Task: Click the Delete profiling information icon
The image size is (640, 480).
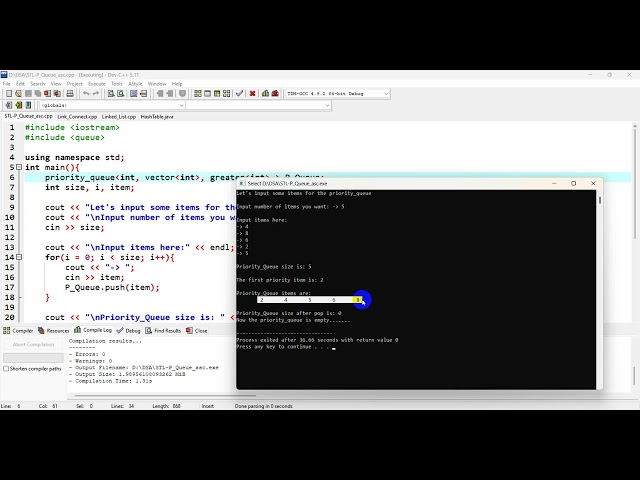Action: tap(275, 93)
